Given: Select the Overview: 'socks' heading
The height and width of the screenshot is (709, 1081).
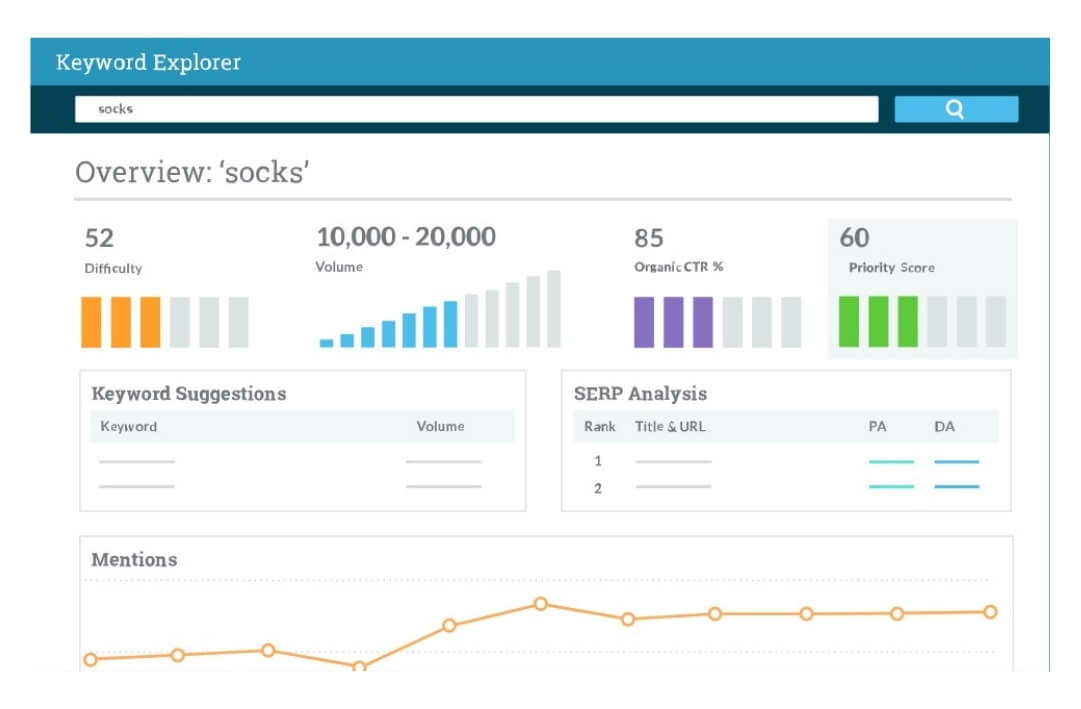Looking at the screenshot, I should 192,172.
